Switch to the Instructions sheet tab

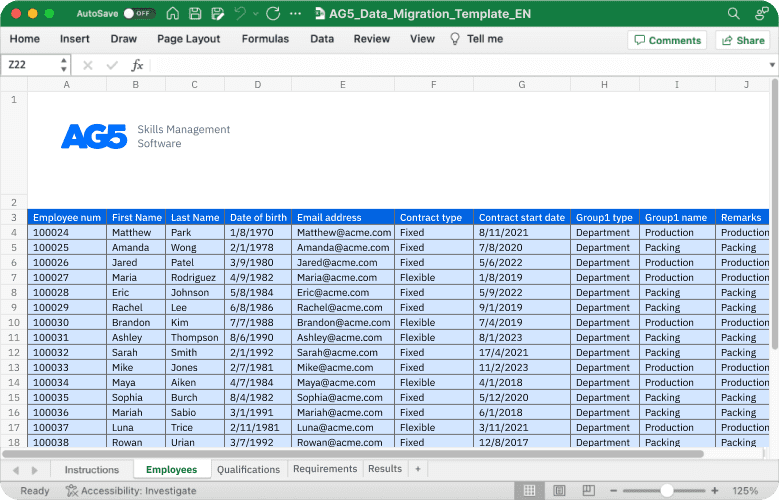92,470
